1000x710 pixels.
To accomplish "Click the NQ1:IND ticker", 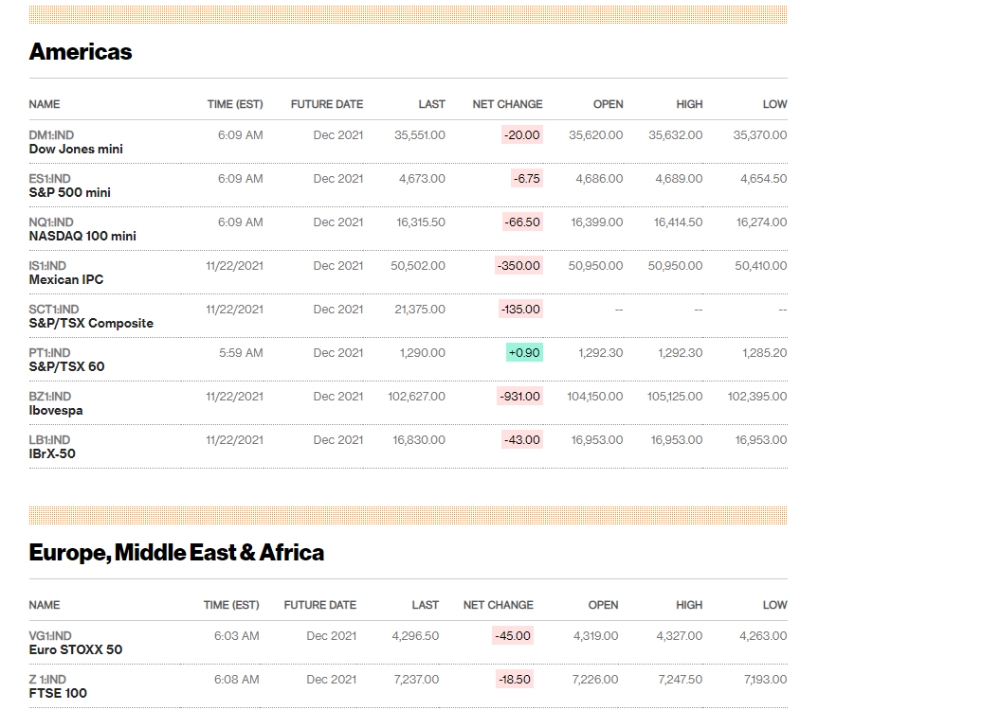I will [51, 222].
